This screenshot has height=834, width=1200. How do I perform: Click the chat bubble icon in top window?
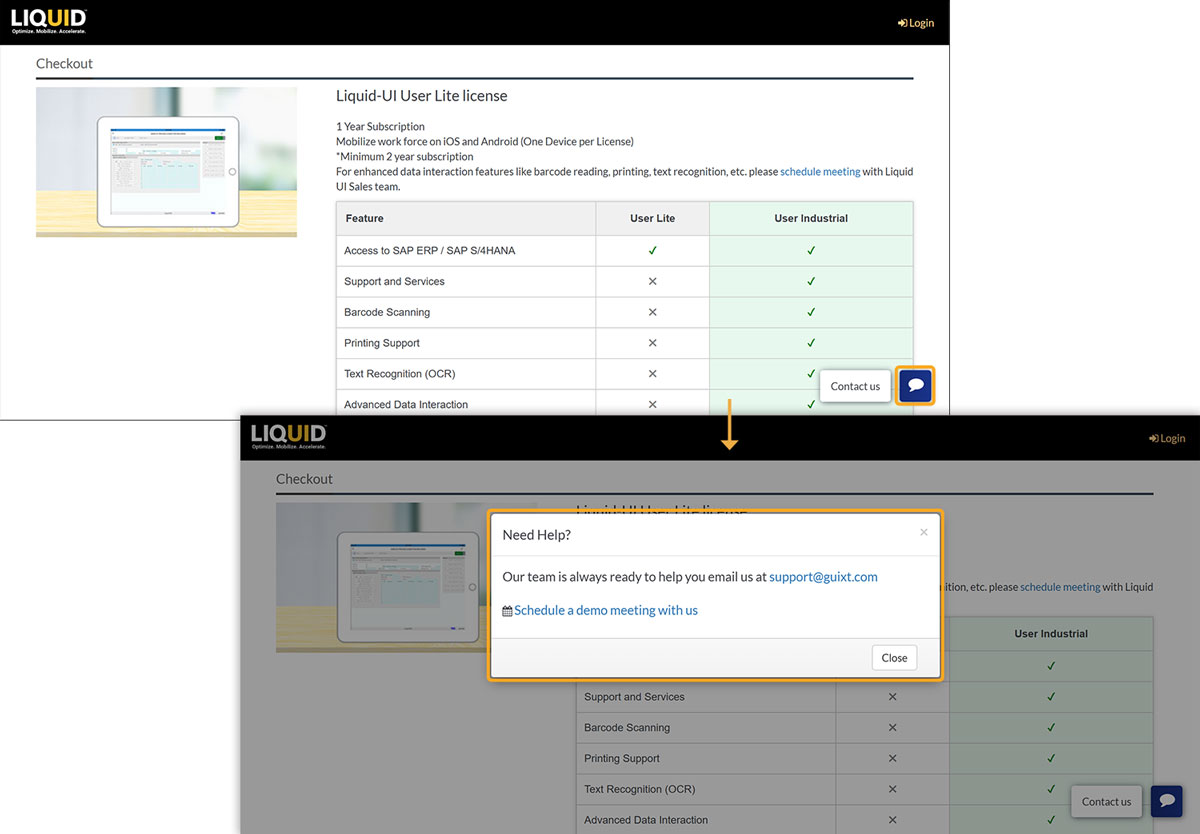coord(916,386)
